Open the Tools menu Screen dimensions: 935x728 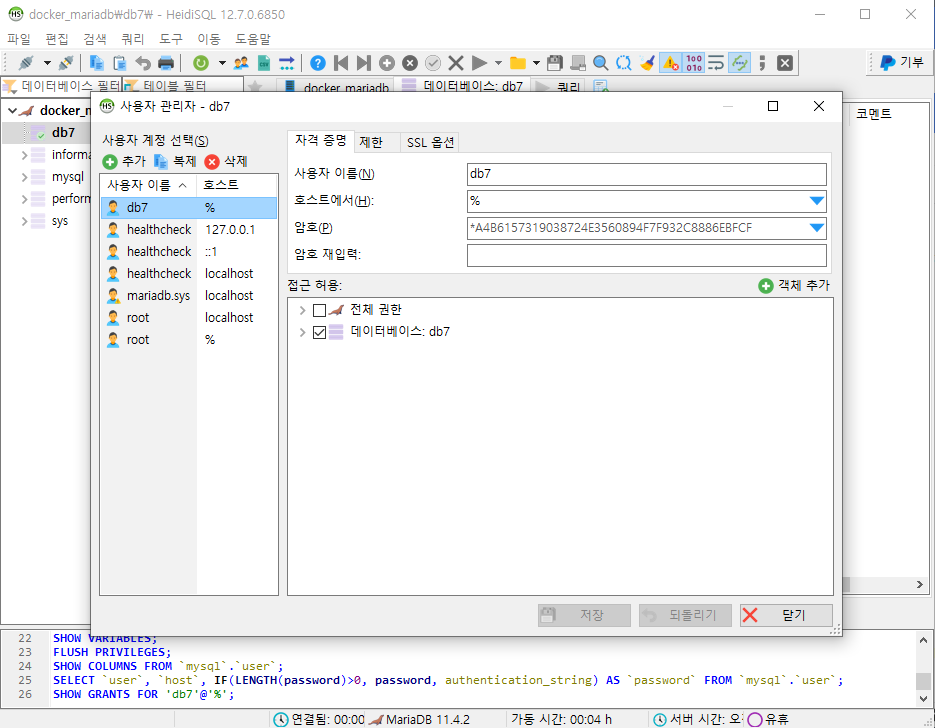point(171,39)
